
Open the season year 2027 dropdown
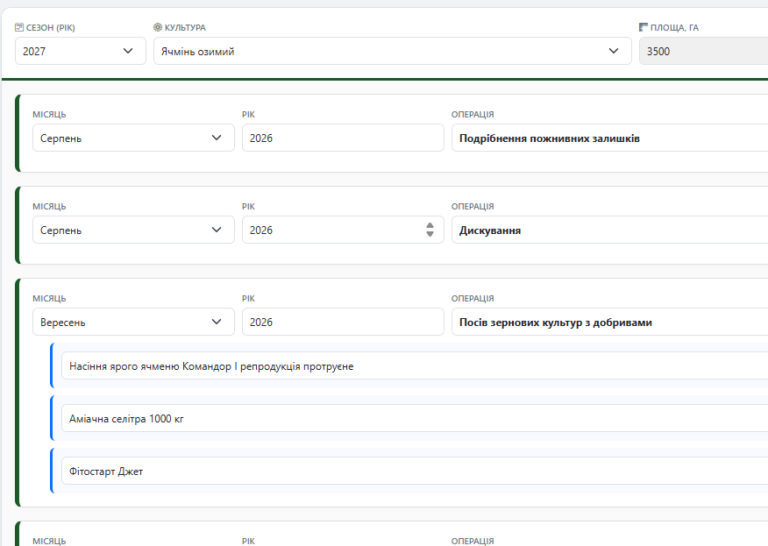pyautogui.click(x=80, y=51)
